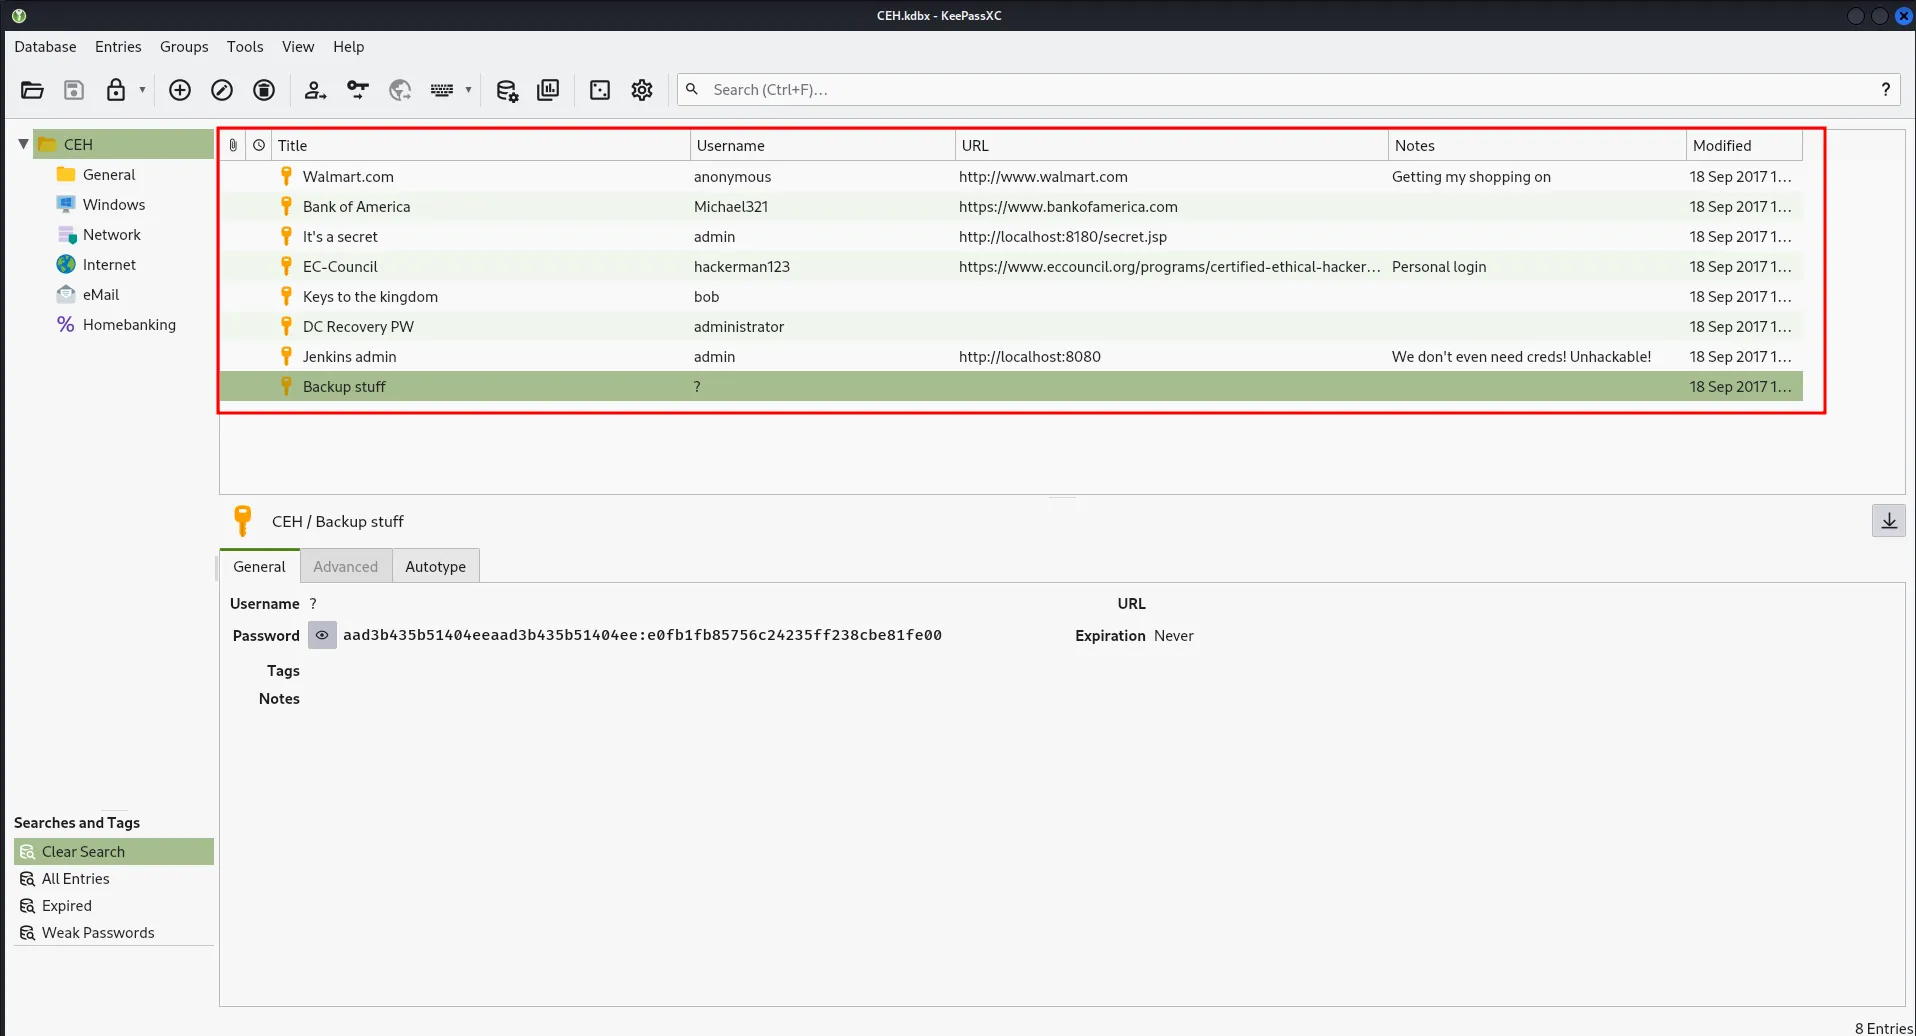Select the EC-Council entry
The image size is (1916, 1036).
coord(1011,267)
